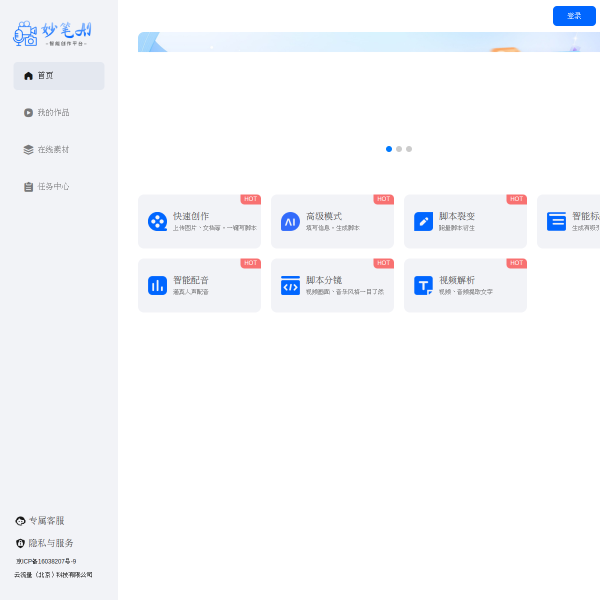Click the layers icon beside 在线素材
This screenshot has height=600, width=600.
click(28, 150)
